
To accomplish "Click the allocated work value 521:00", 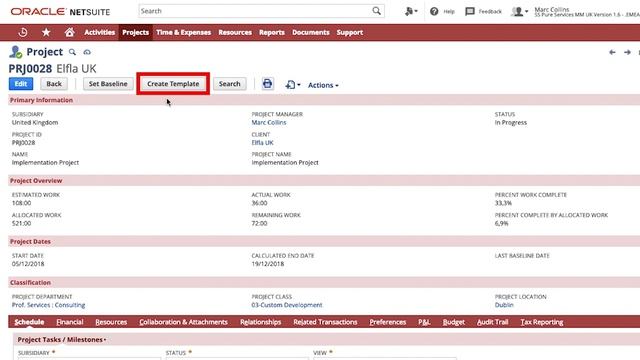I will pos(21,223).
